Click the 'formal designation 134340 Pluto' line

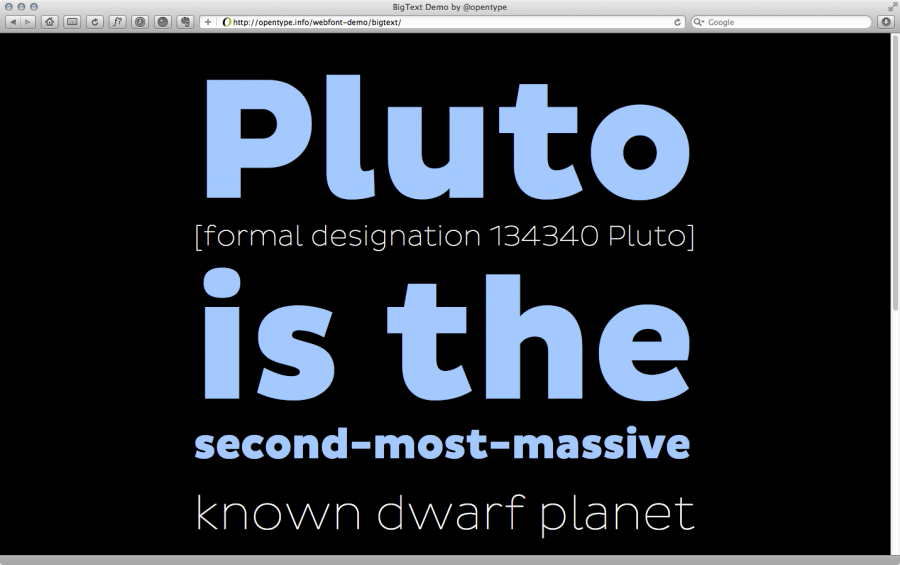tap(444, 237)
